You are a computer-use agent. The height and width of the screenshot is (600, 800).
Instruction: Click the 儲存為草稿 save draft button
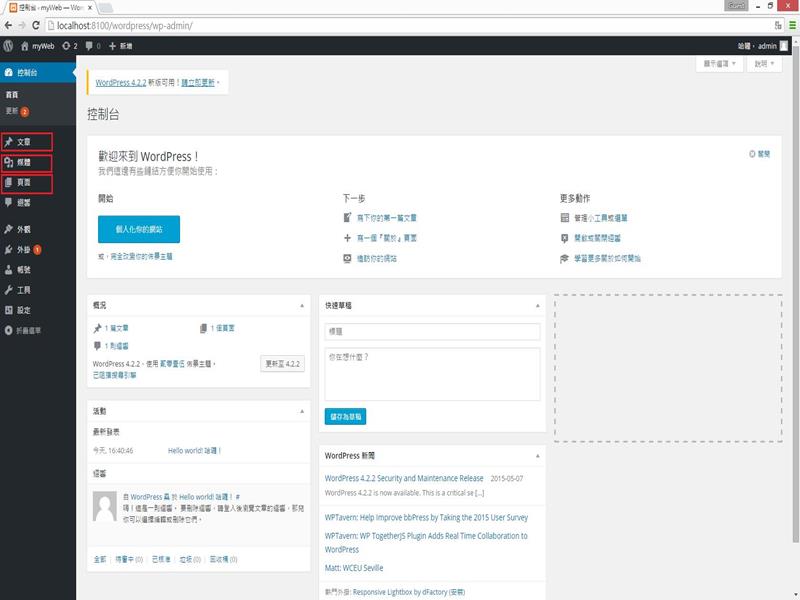[x=345, y=416]
